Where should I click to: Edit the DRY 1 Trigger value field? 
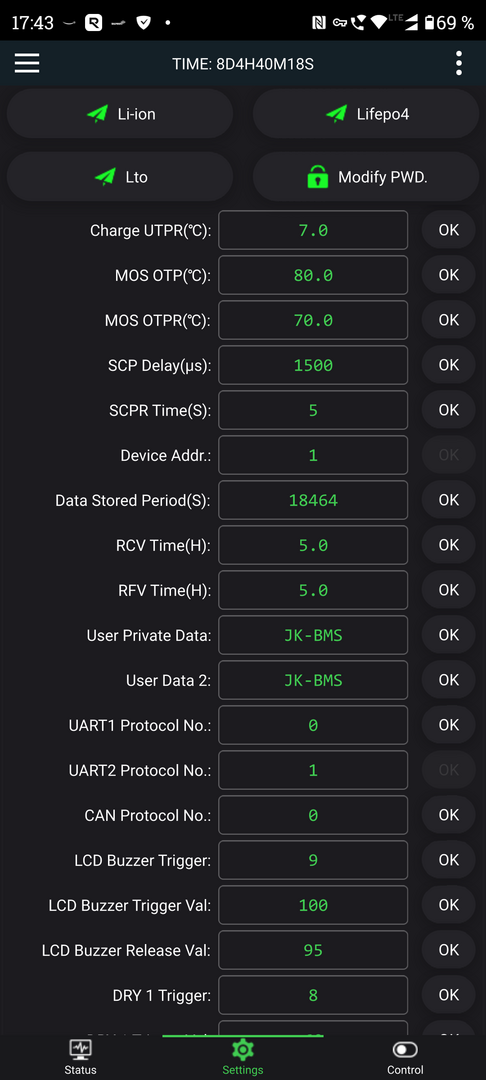[x=313, y=995]
